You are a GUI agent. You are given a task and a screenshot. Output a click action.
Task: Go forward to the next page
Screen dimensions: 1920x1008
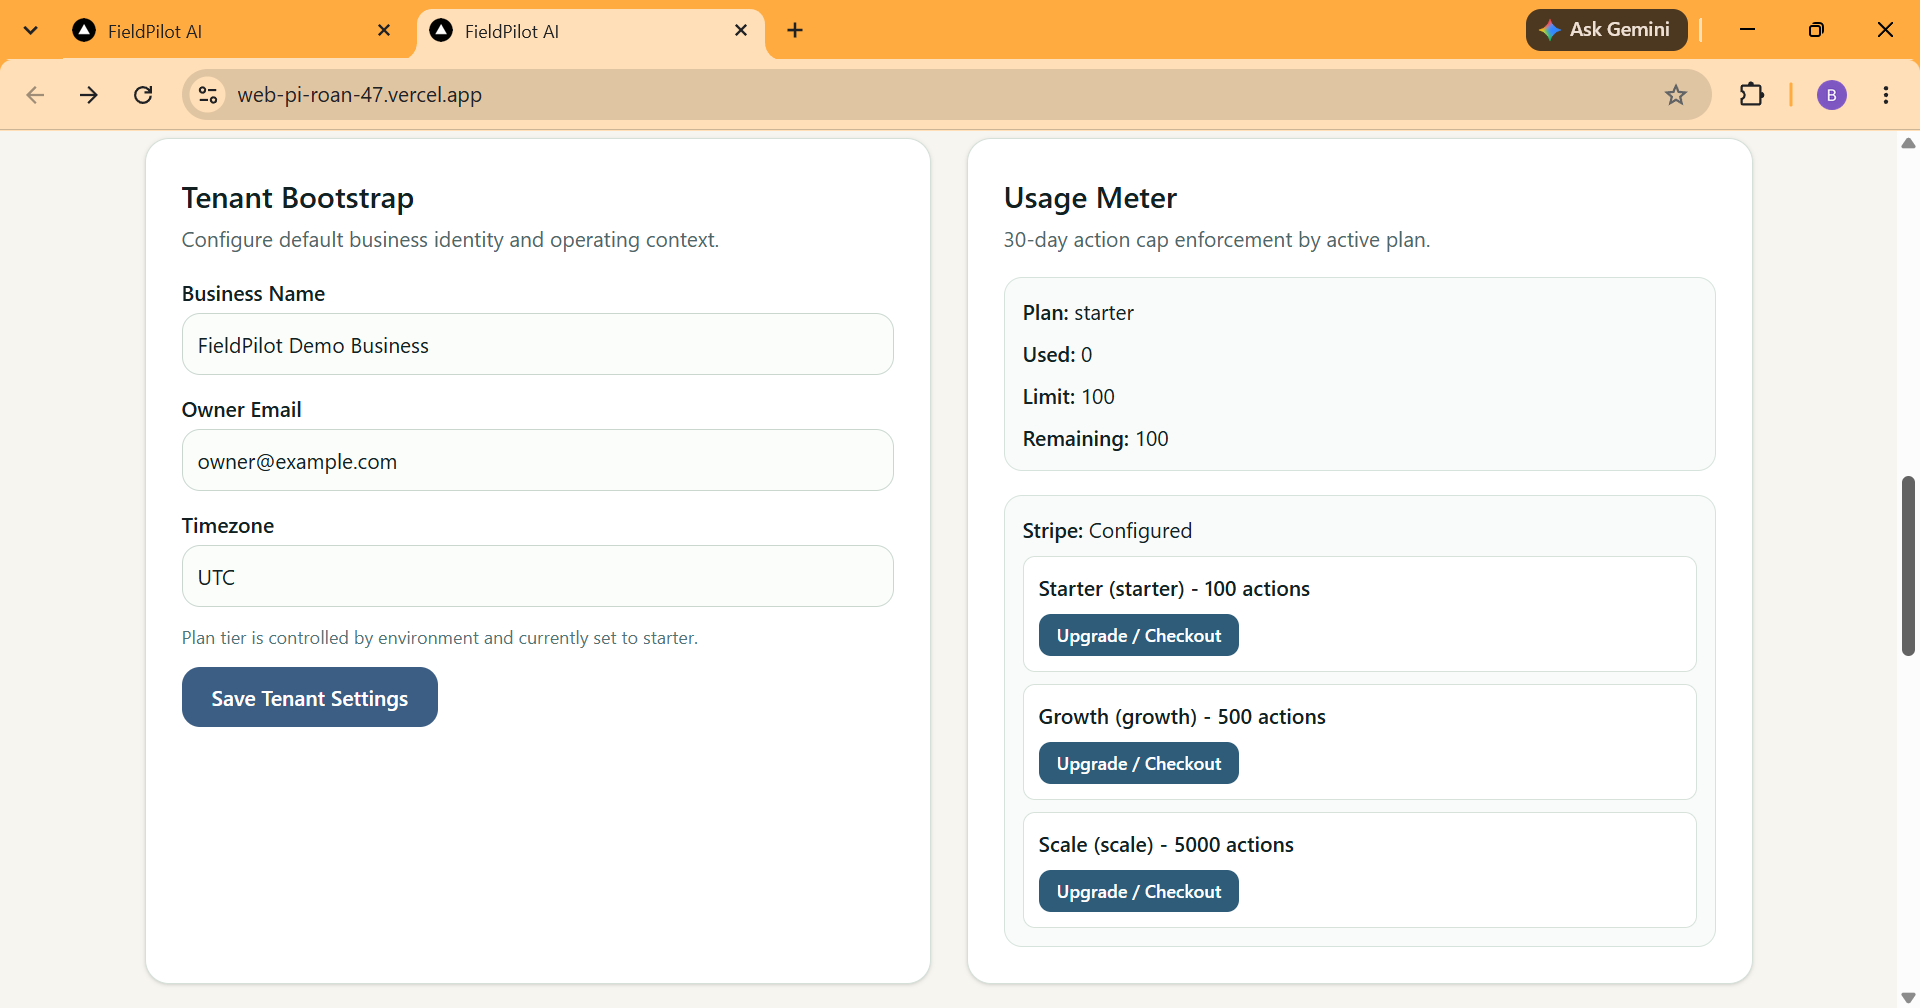89,95
